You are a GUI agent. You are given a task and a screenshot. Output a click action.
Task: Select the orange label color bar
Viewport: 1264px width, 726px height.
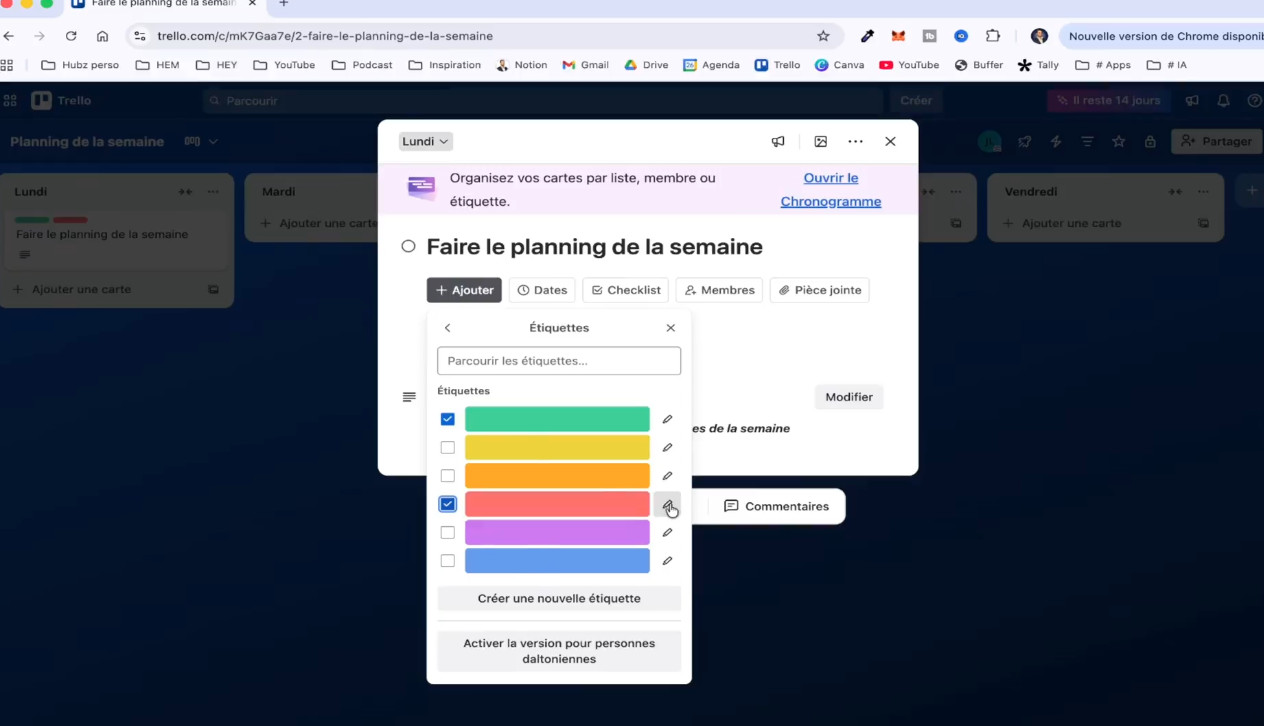(557, 476)
